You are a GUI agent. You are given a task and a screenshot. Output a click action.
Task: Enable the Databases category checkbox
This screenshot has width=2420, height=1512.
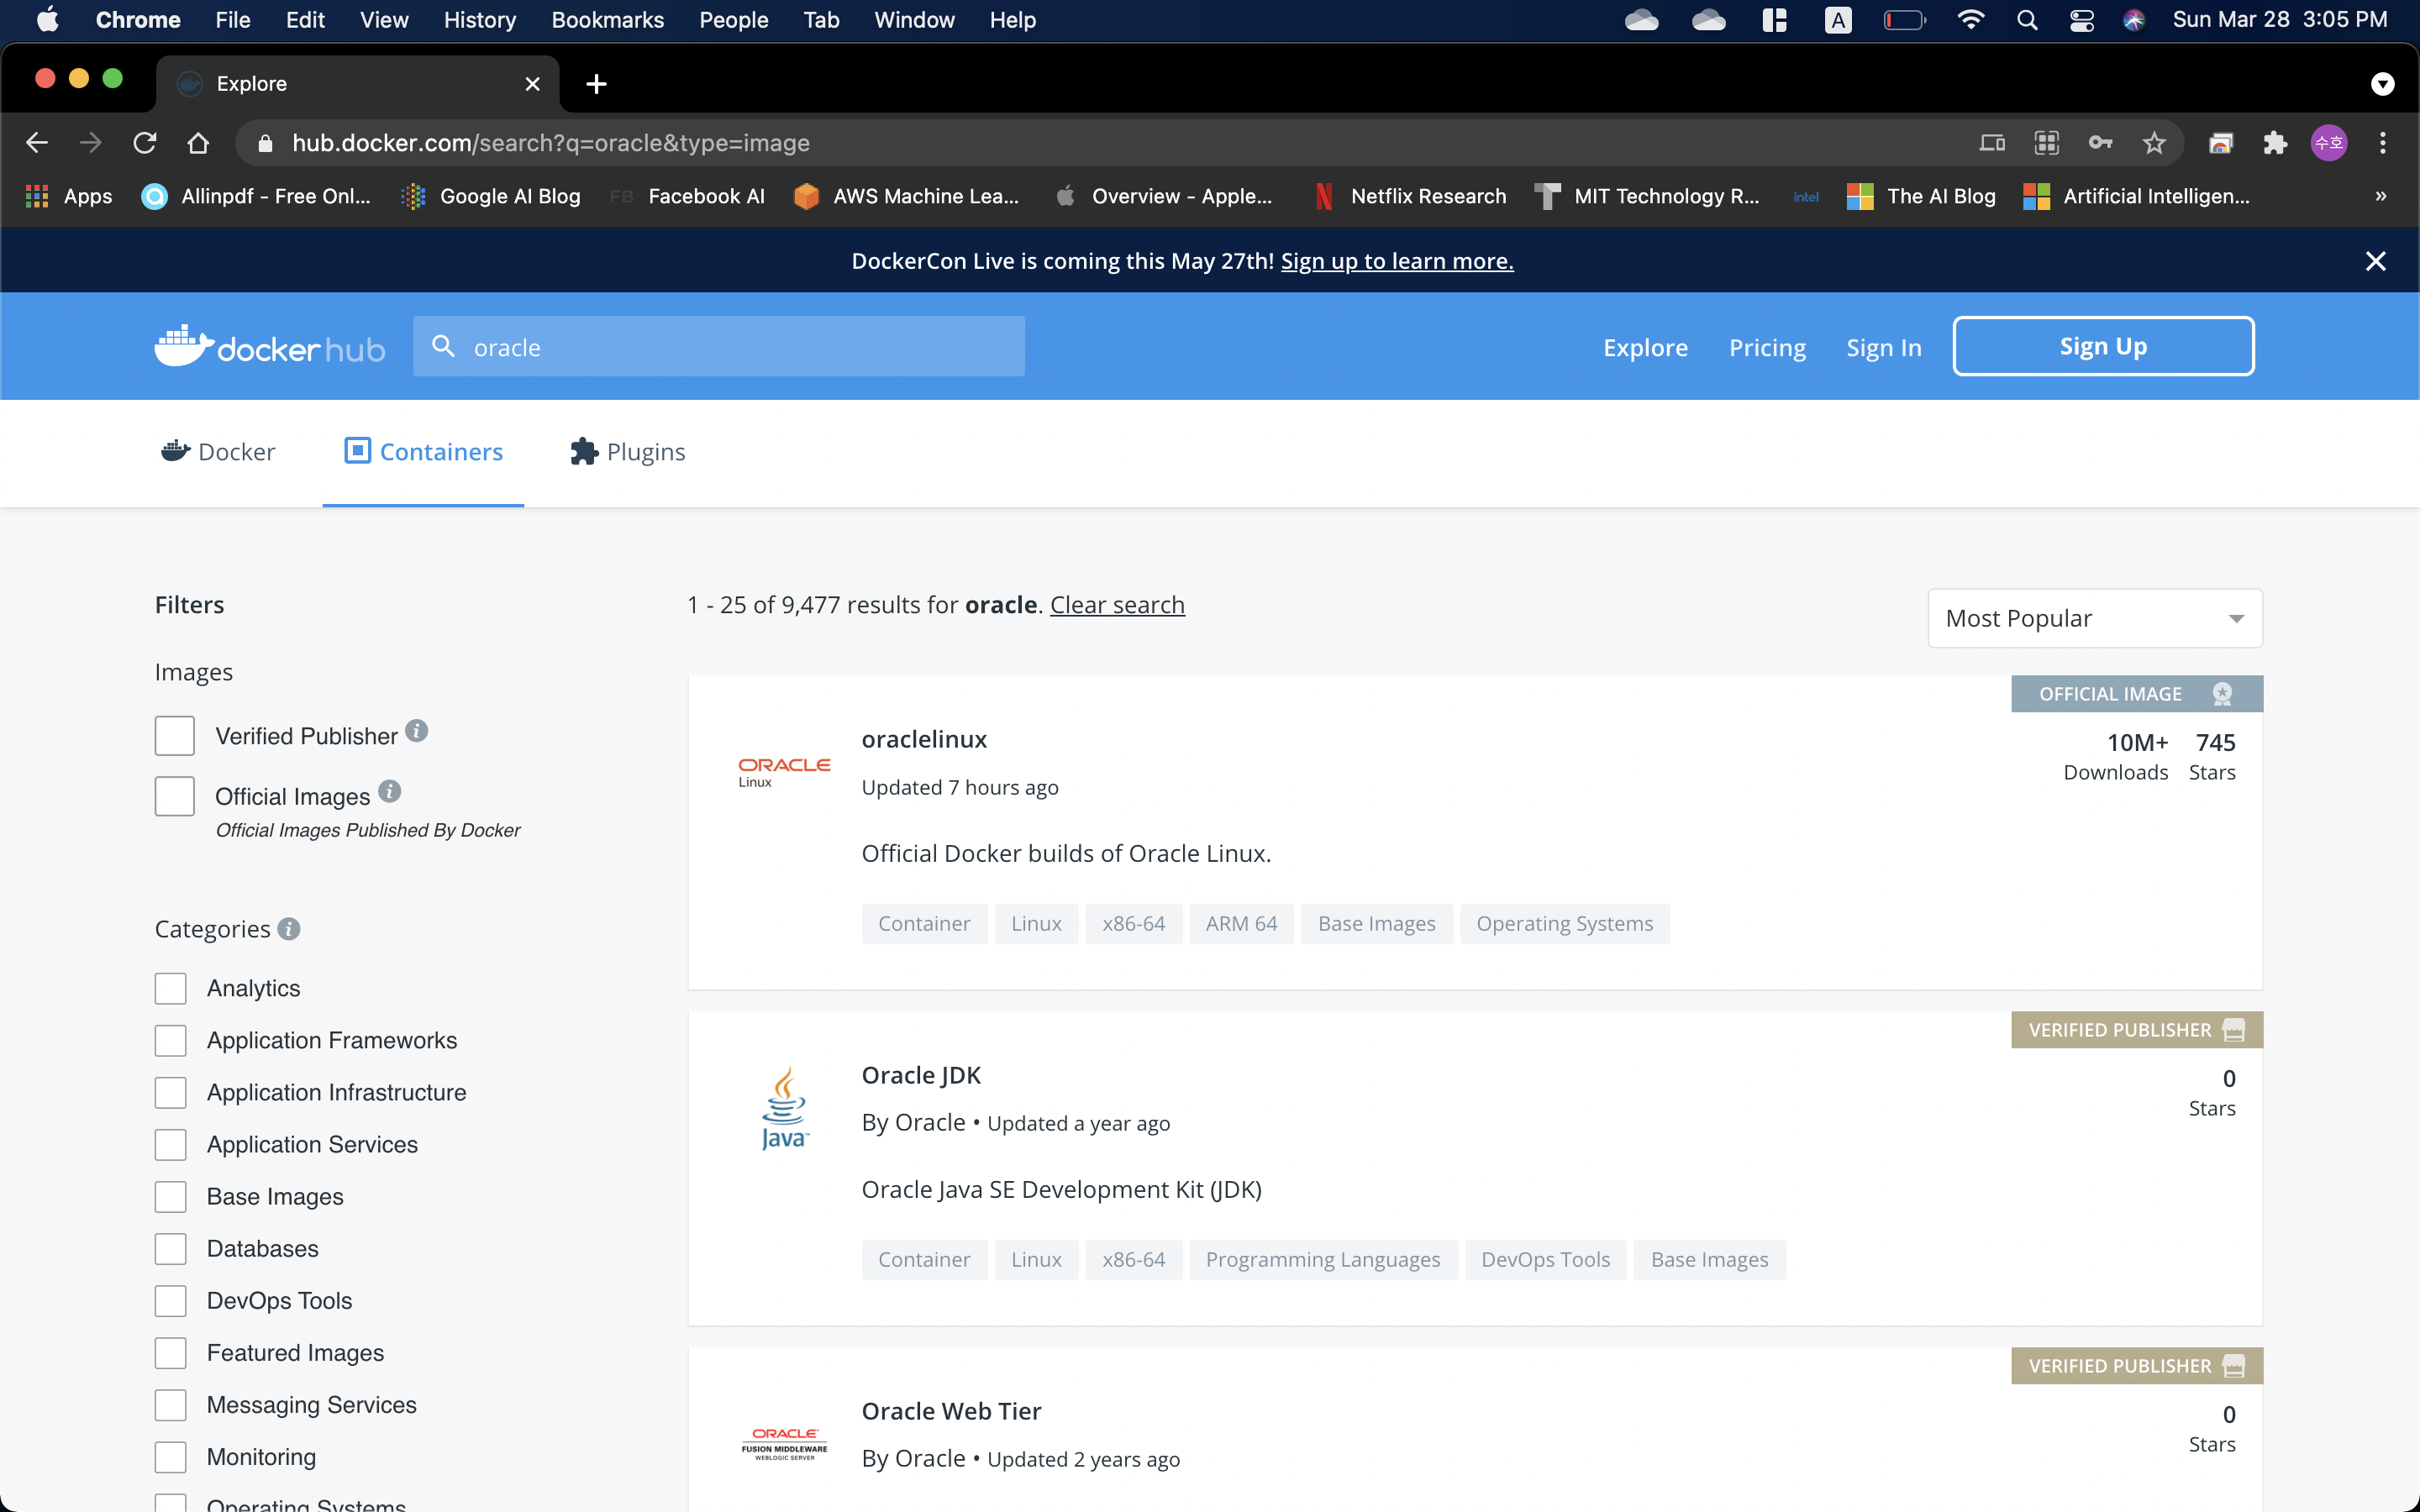coord(171,1248)
